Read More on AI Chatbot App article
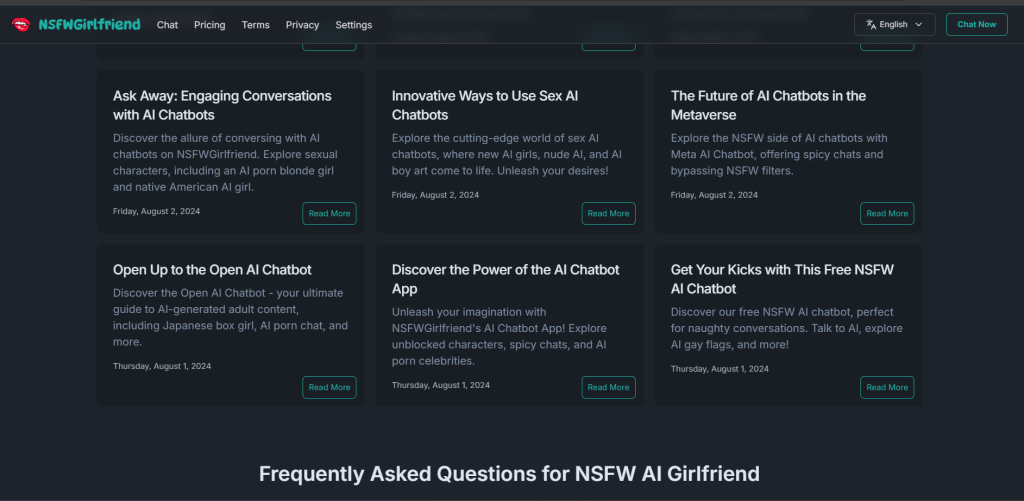The width and height of the screenshot is (1024, 501). (x=608, y=387)
